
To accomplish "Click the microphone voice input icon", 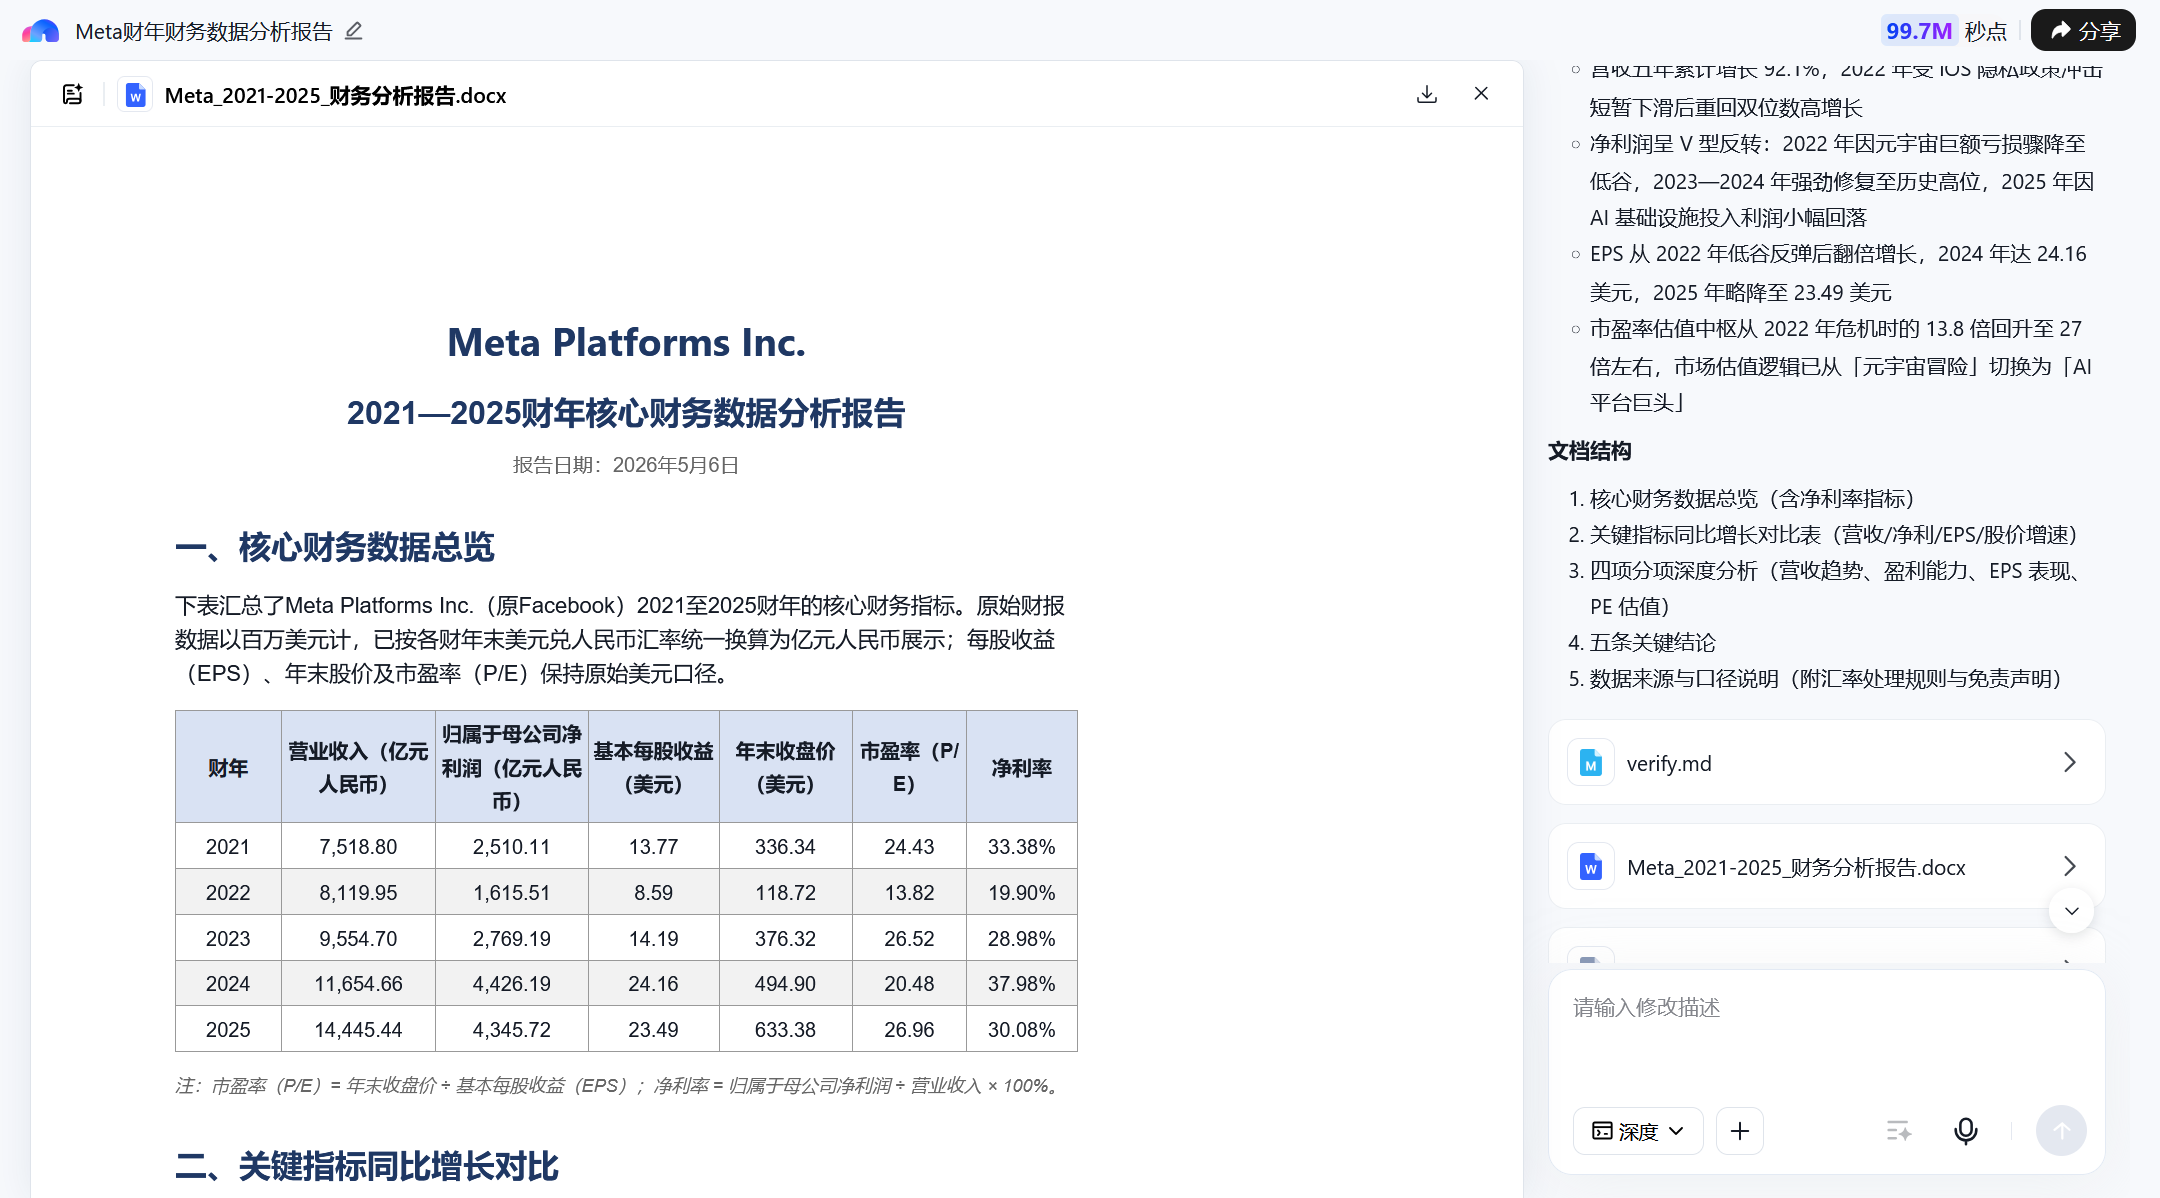I will click(1965, 1131).
